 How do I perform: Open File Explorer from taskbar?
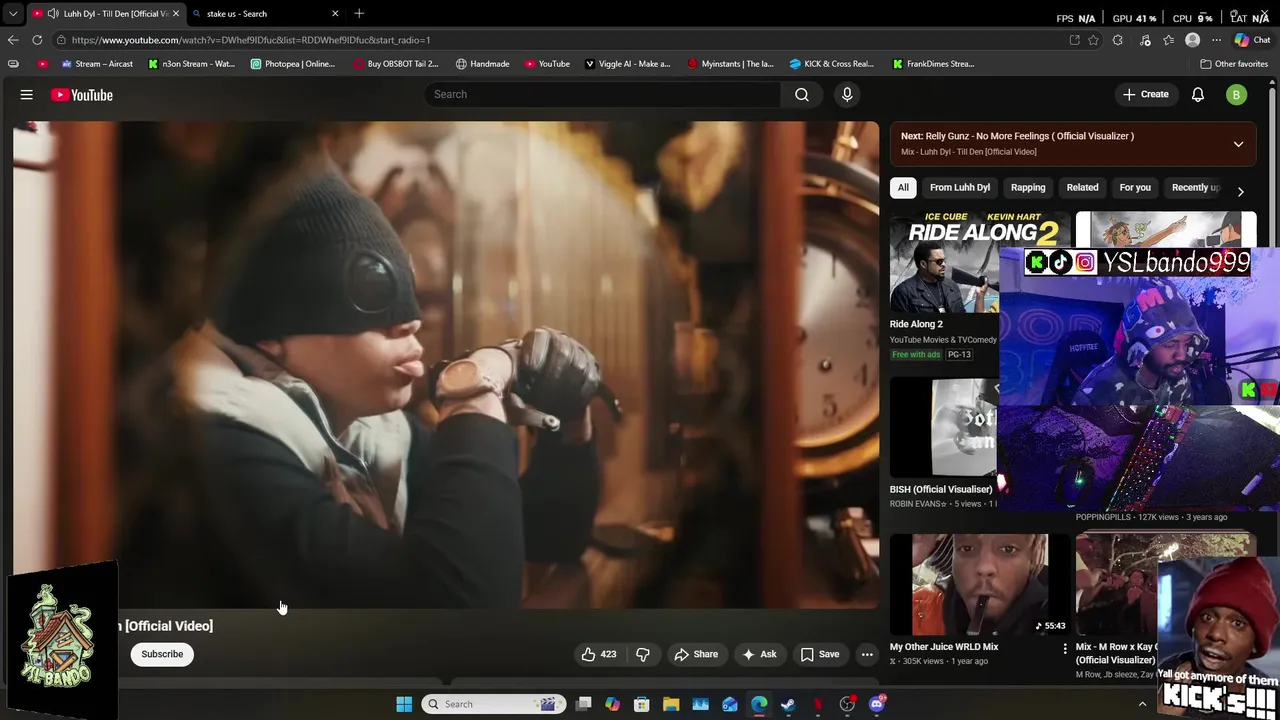click(671, 704)
